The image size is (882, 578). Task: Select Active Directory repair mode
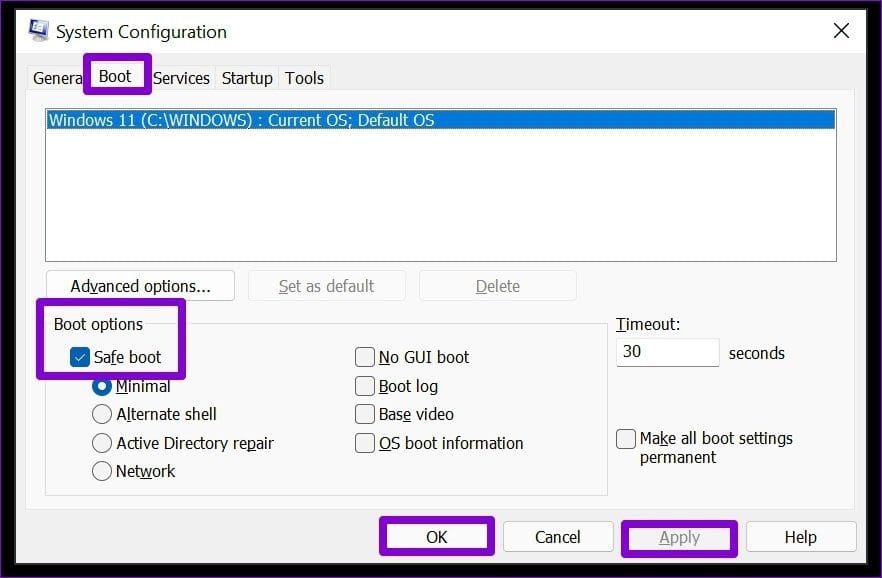(x=102, y=443)
